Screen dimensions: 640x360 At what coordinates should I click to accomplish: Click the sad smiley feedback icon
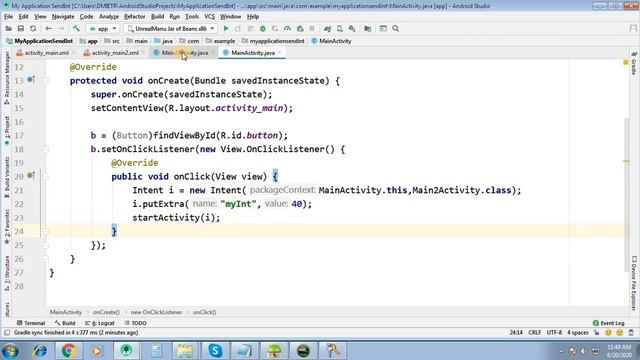click(620, 333)
